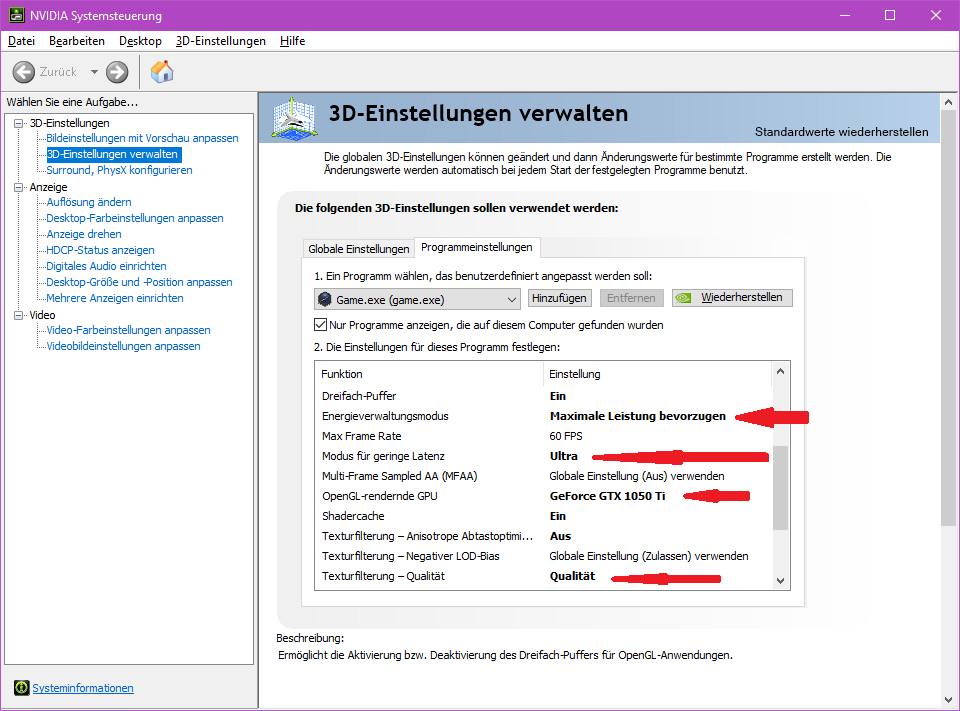Open Anzeige drehen
Screen dimensions: 960x711
[x=84, y=234]
